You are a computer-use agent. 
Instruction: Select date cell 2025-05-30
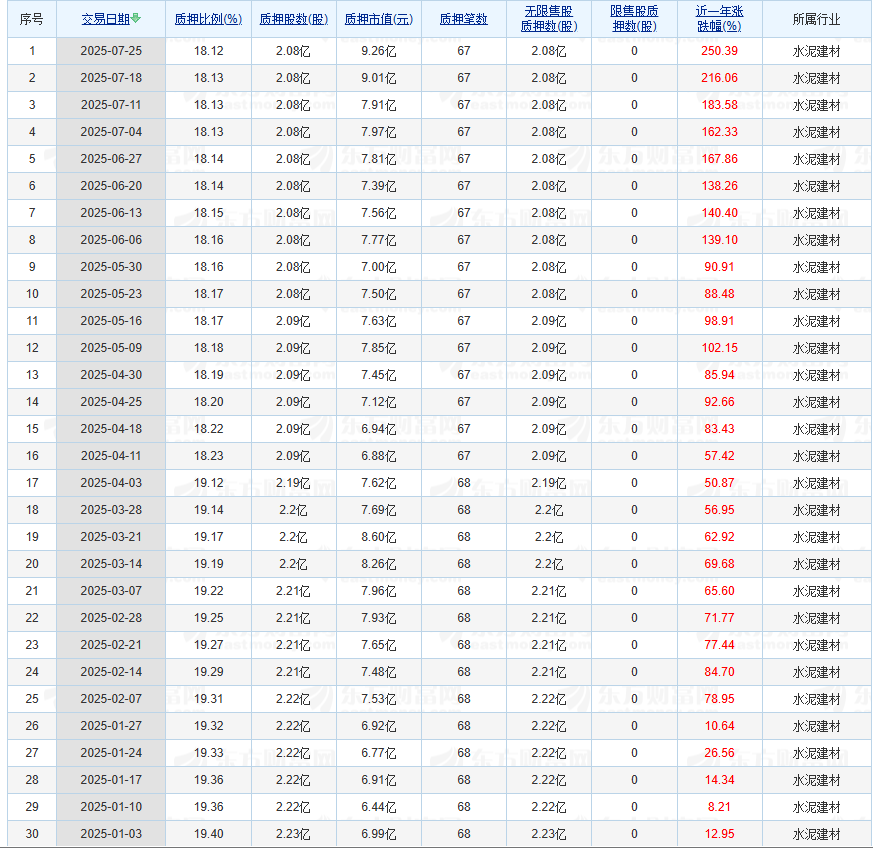pyautogui.click(x=111, y=267)
